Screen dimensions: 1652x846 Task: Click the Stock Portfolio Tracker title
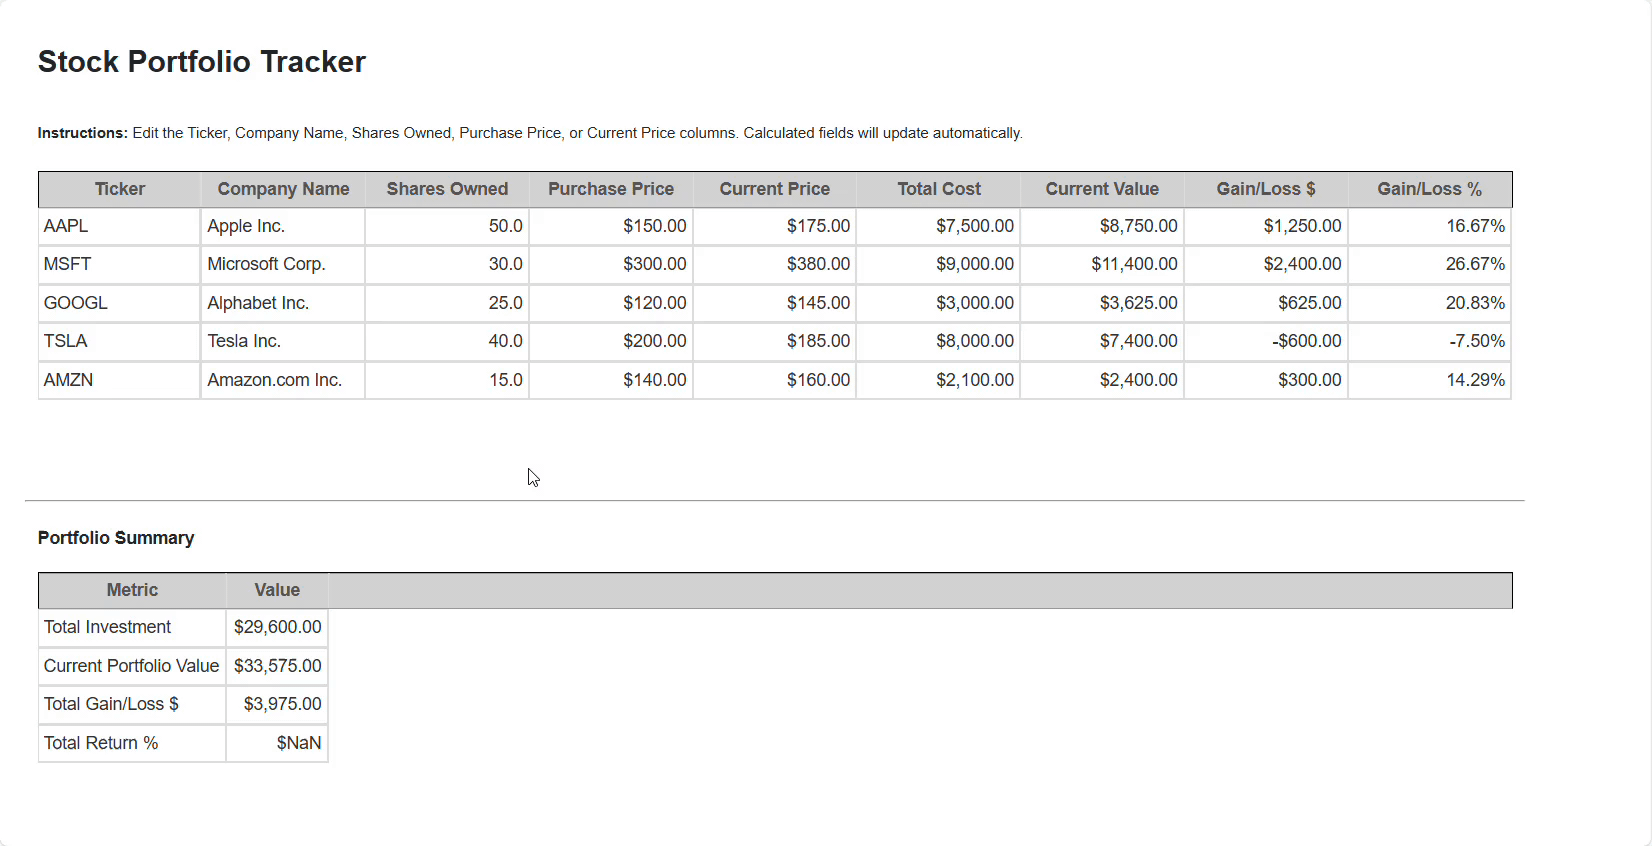click(202, 62)
